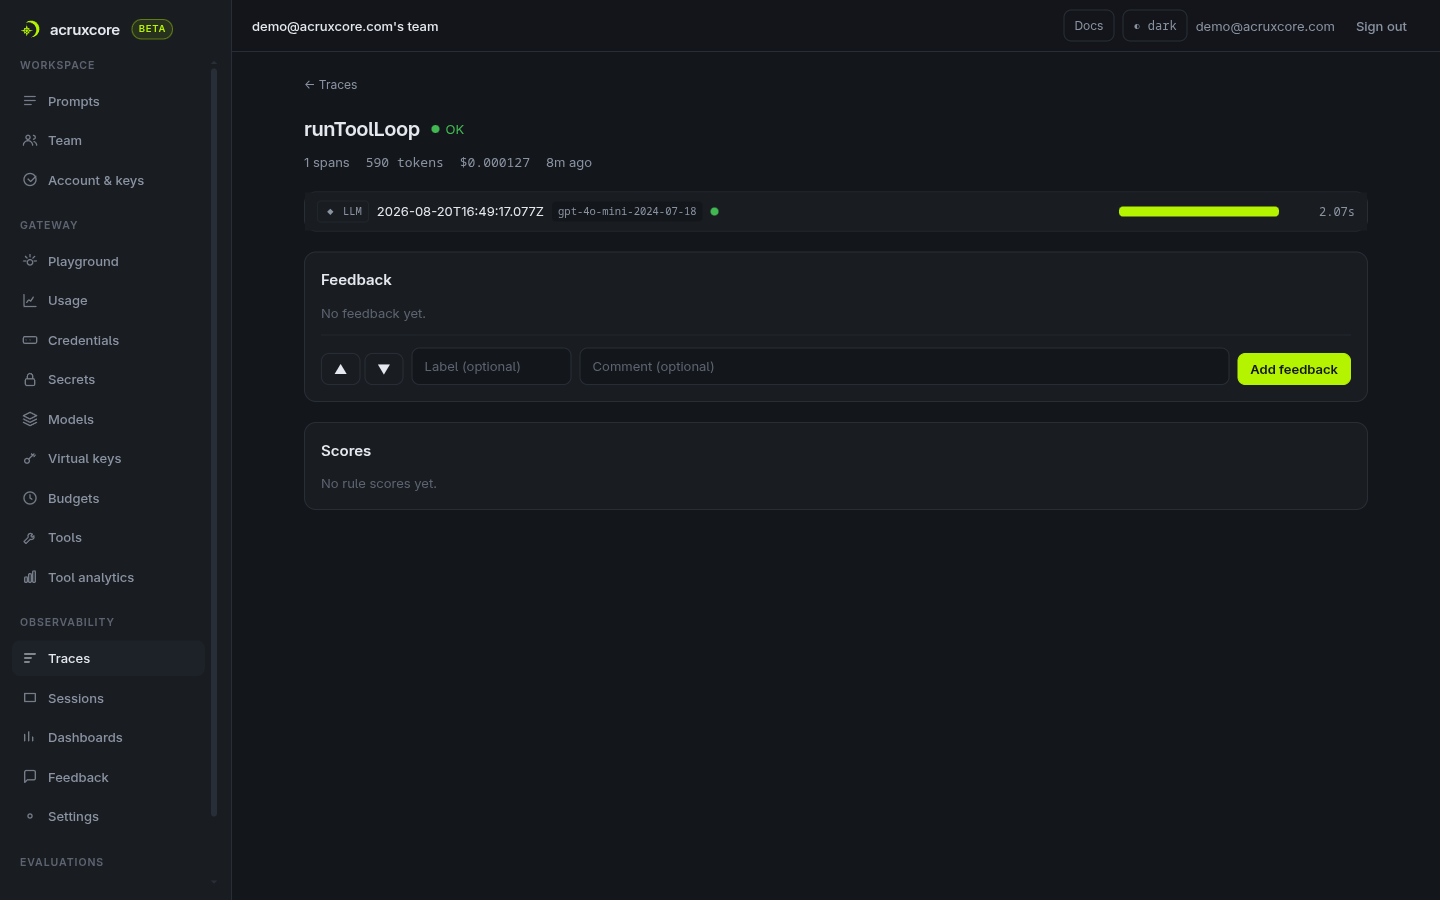Click the Models layers icon
This screenshot has width=1440, height=900.
[x=30, y=419]
